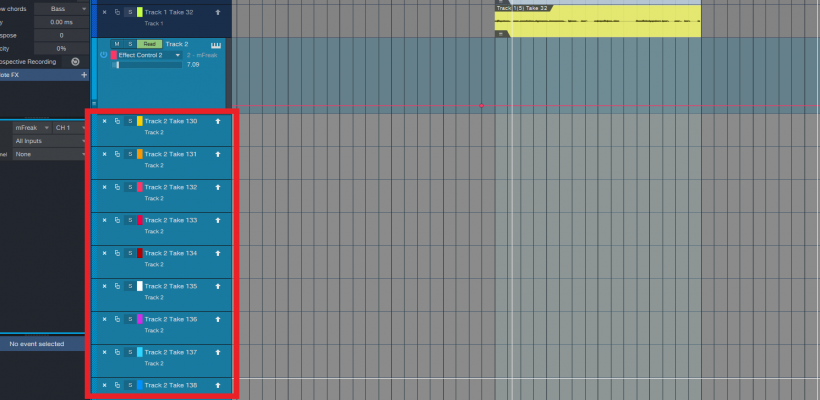Open the Effect Control 2 parameter dropdown
The image size is (820, 400).
[x=149, y=55]
